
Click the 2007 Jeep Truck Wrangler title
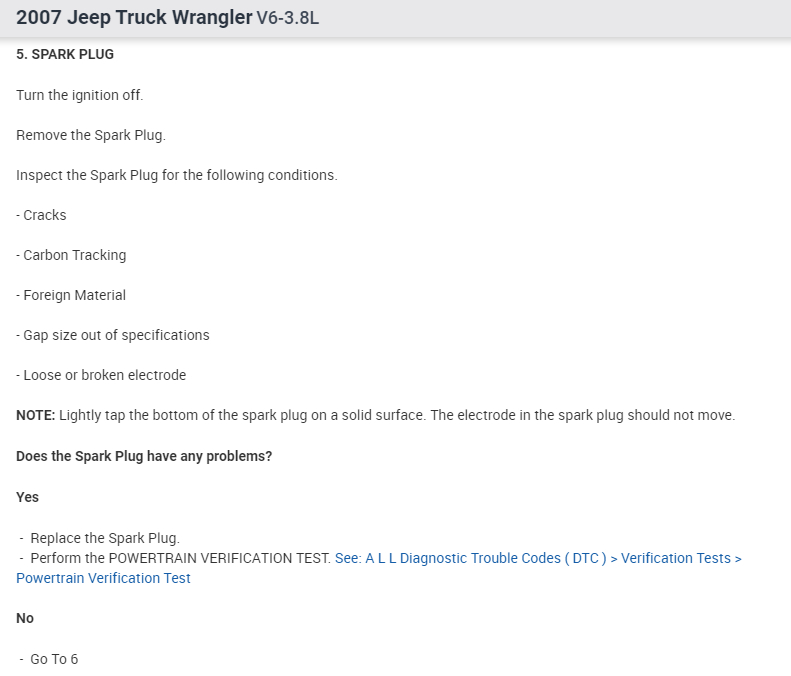134,18
